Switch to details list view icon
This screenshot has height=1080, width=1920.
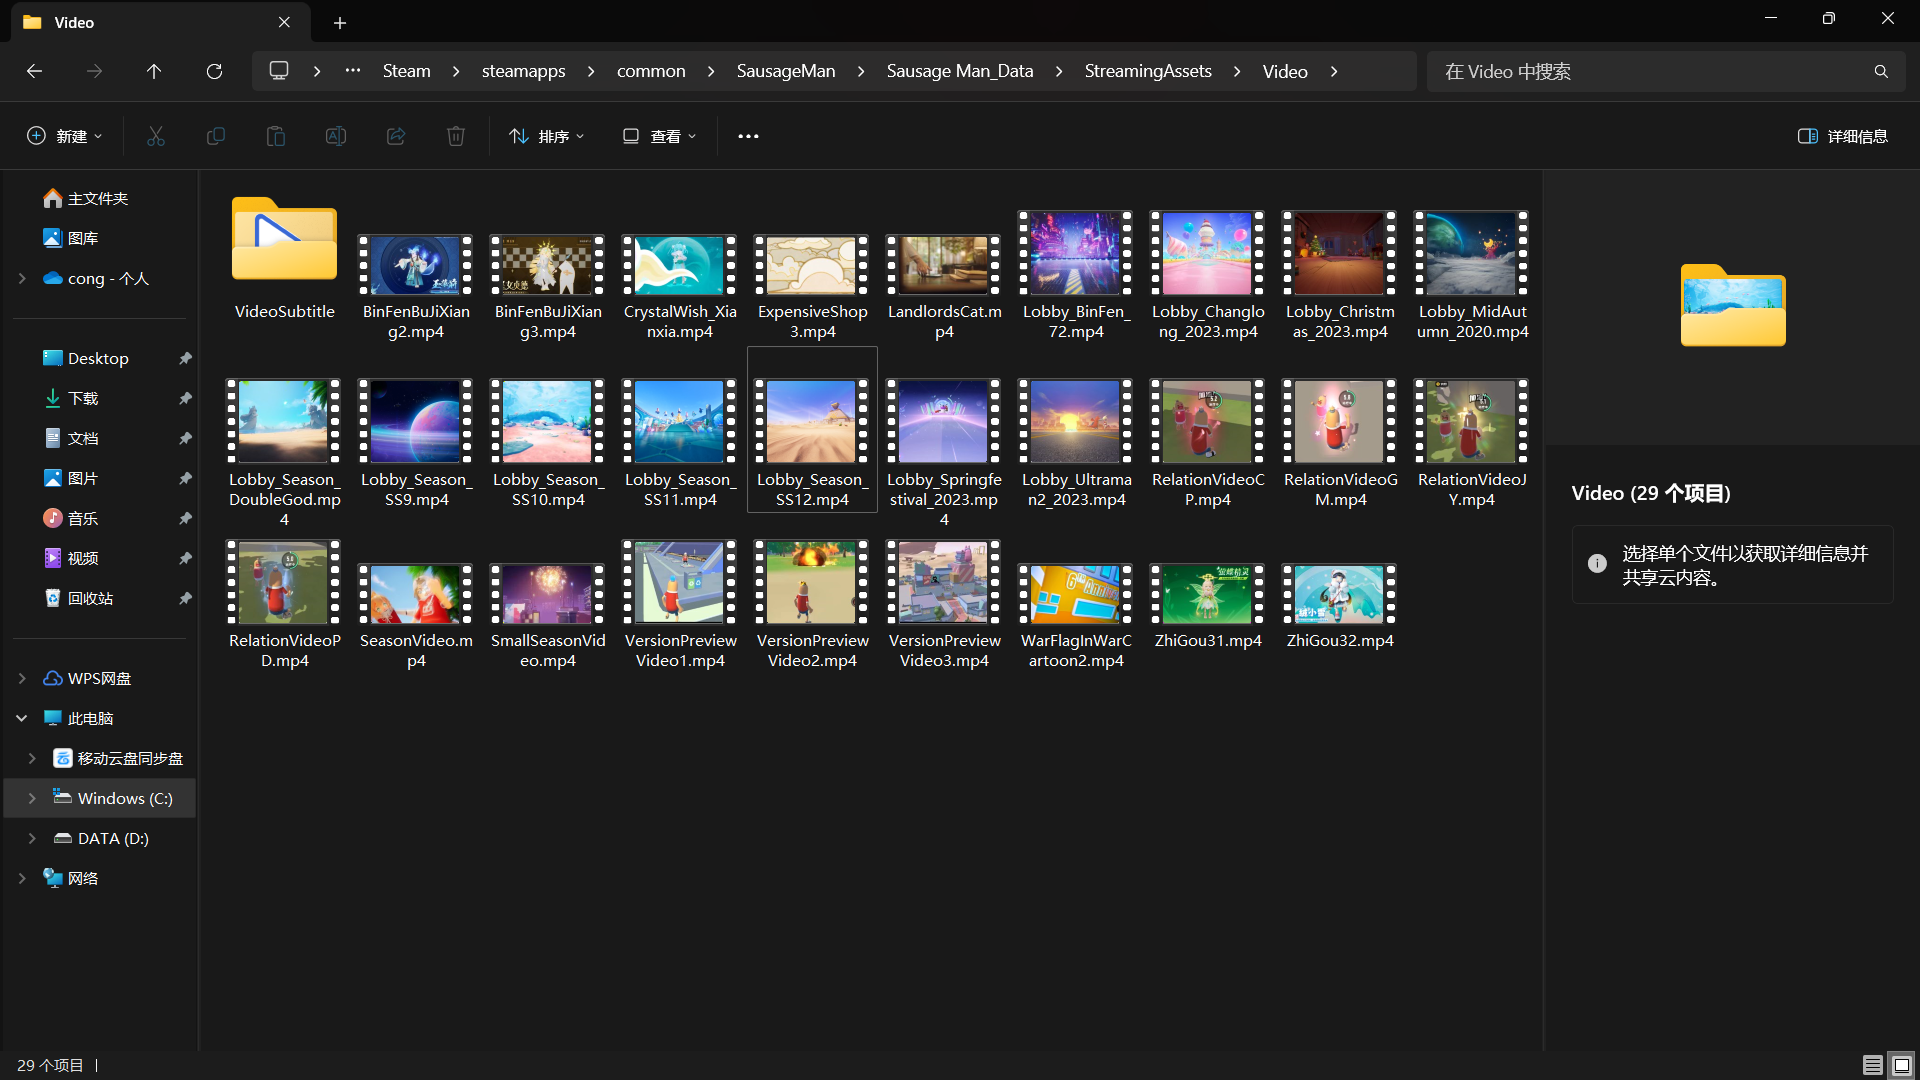point(1873,1065)
